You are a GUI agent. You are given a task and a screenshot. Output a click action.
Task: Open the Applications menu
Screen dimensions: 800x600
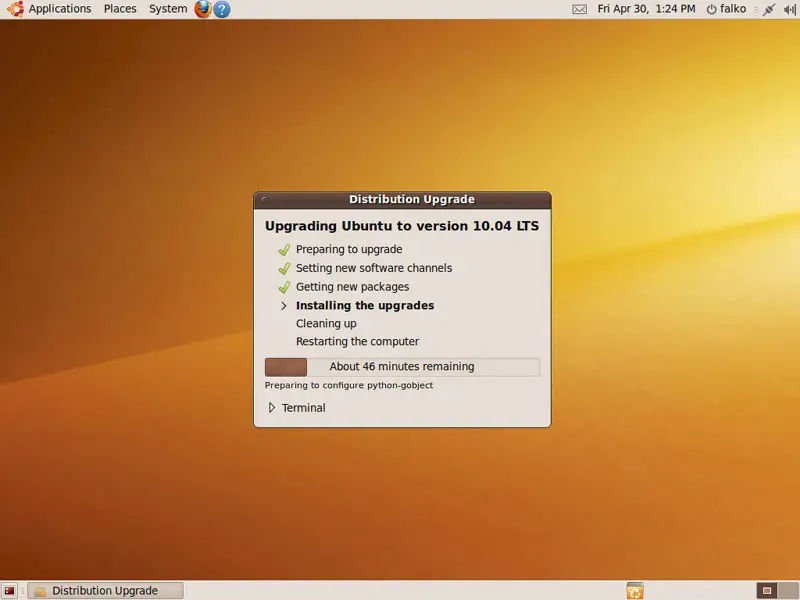[60, 9]
